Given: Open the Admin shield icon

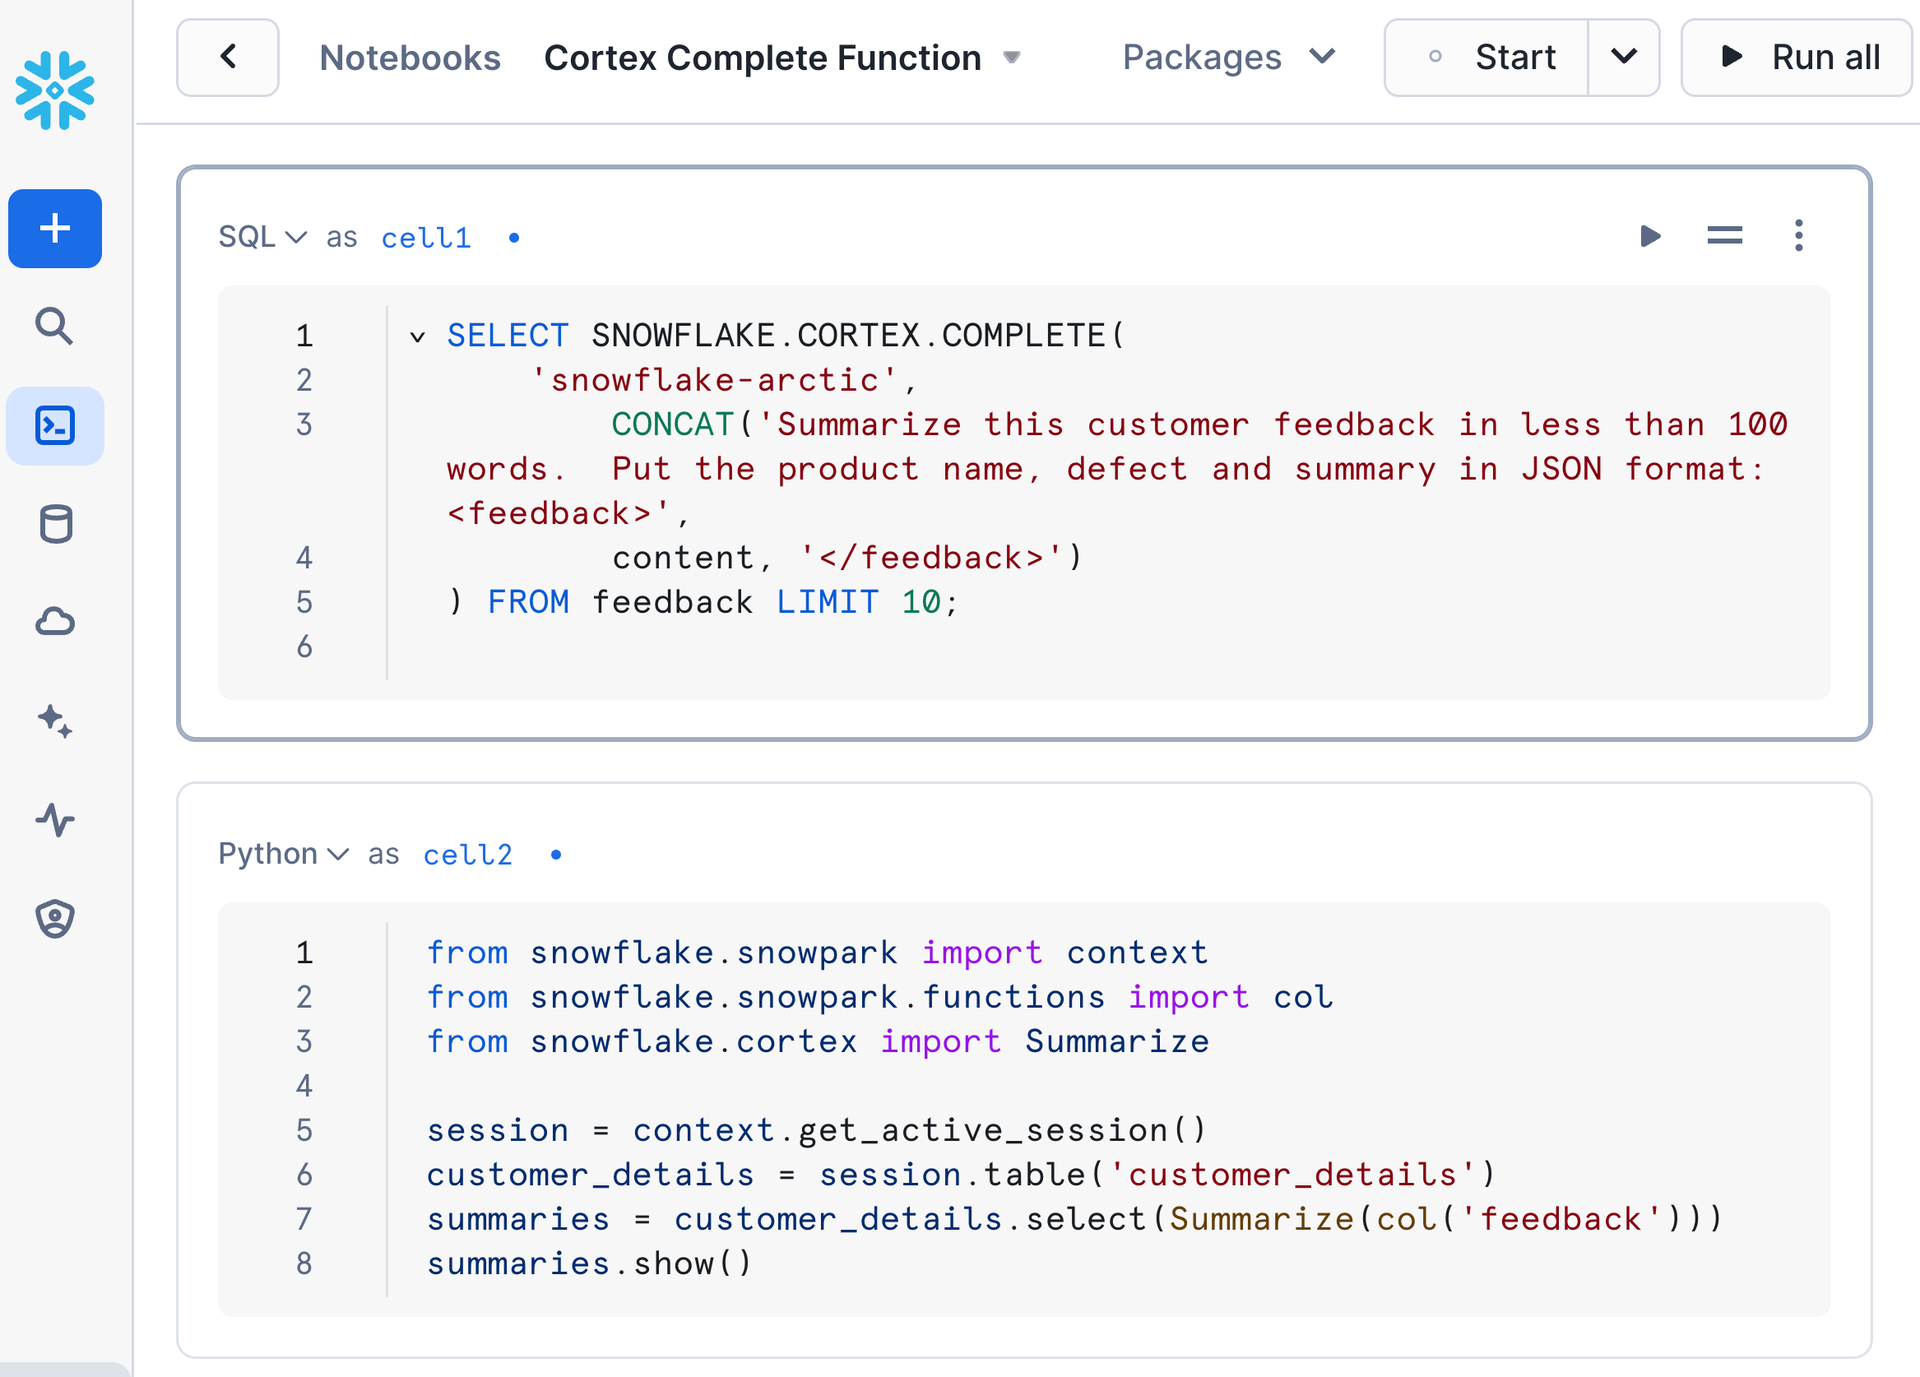Looking at the screenshot, I should tap(55, 918).
